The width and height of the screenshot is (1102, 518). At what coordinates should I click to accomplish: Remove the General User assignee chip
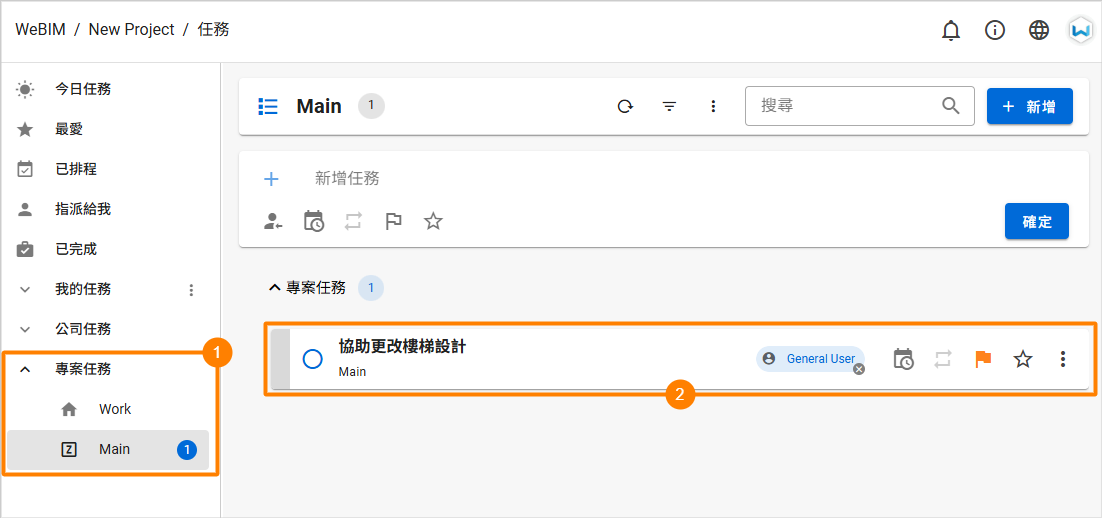coord(859,369)
